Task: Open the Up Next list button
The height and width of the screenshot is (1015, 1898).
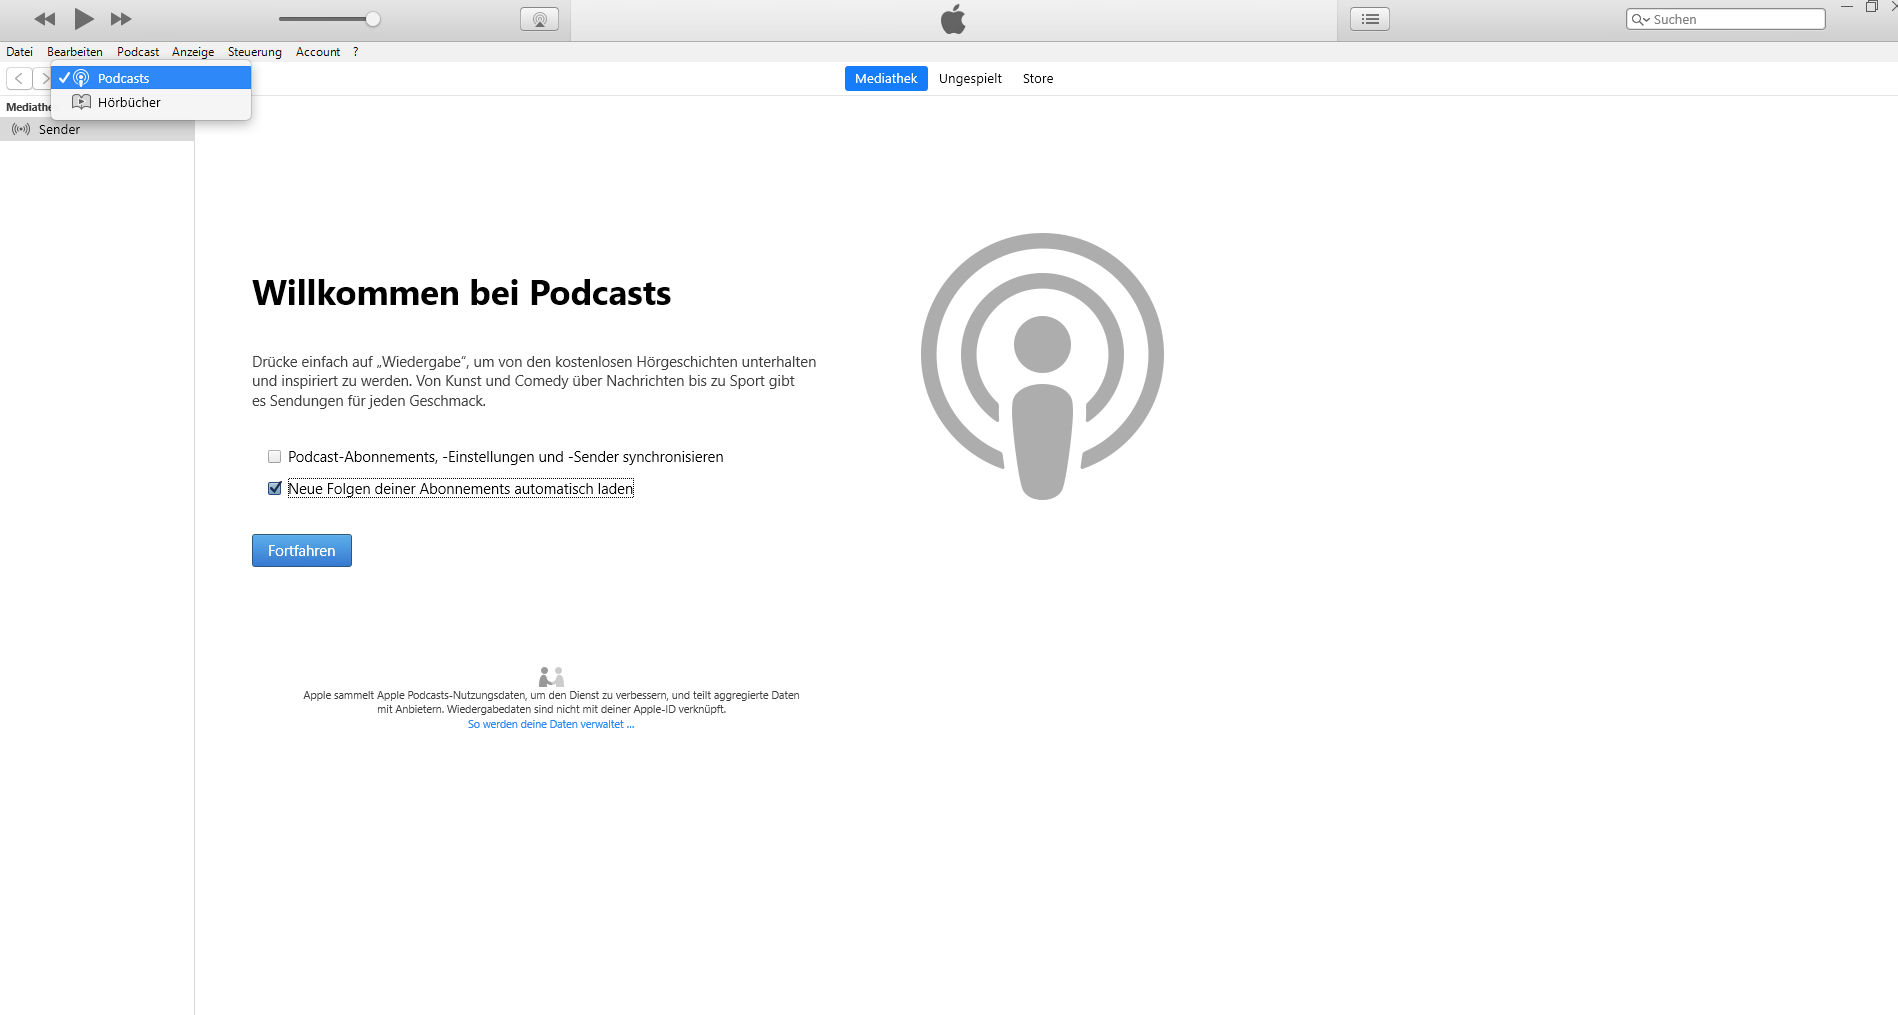Action: (x=1370, y=19)
